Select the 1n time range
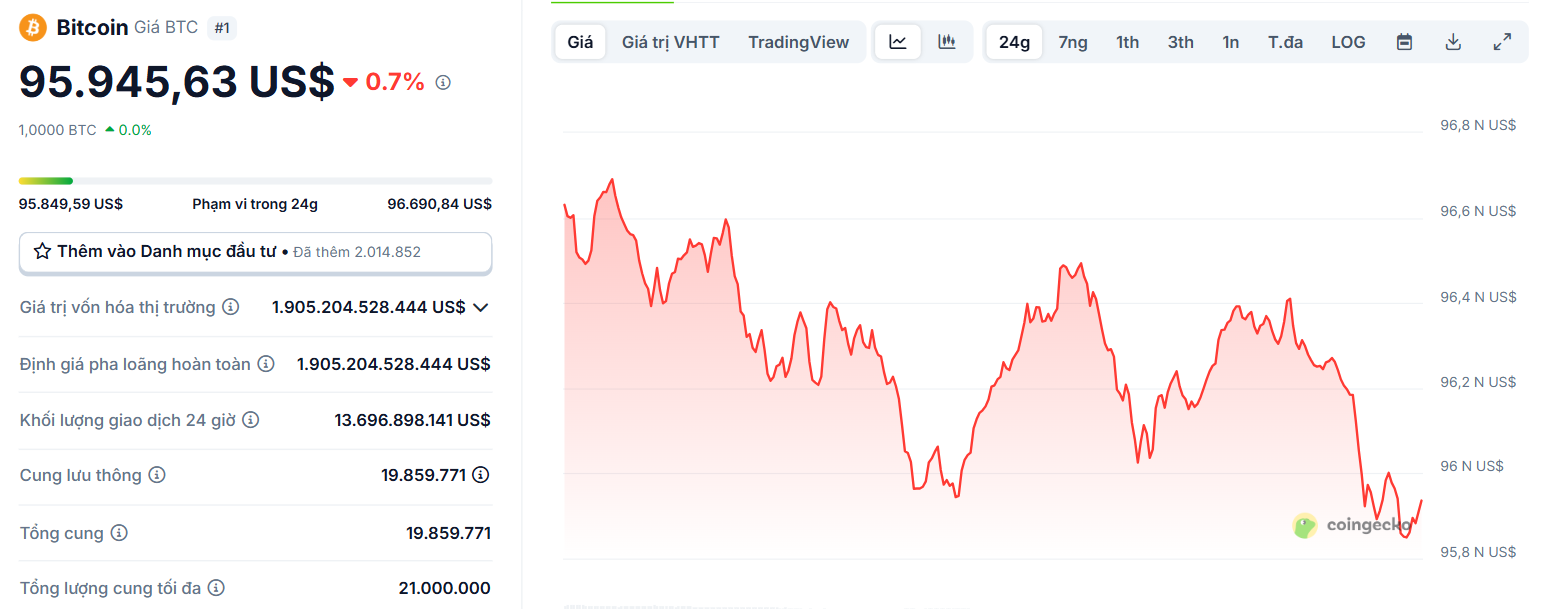Viewport: 1541px width, 609px height. (x=1231, y=42)
